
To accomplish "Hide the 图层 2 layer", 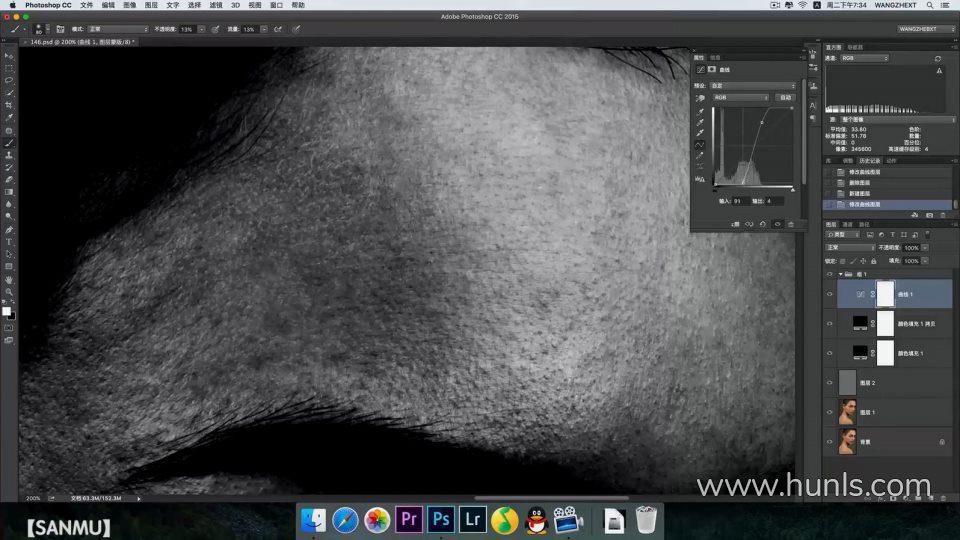I will pos(829,382).
